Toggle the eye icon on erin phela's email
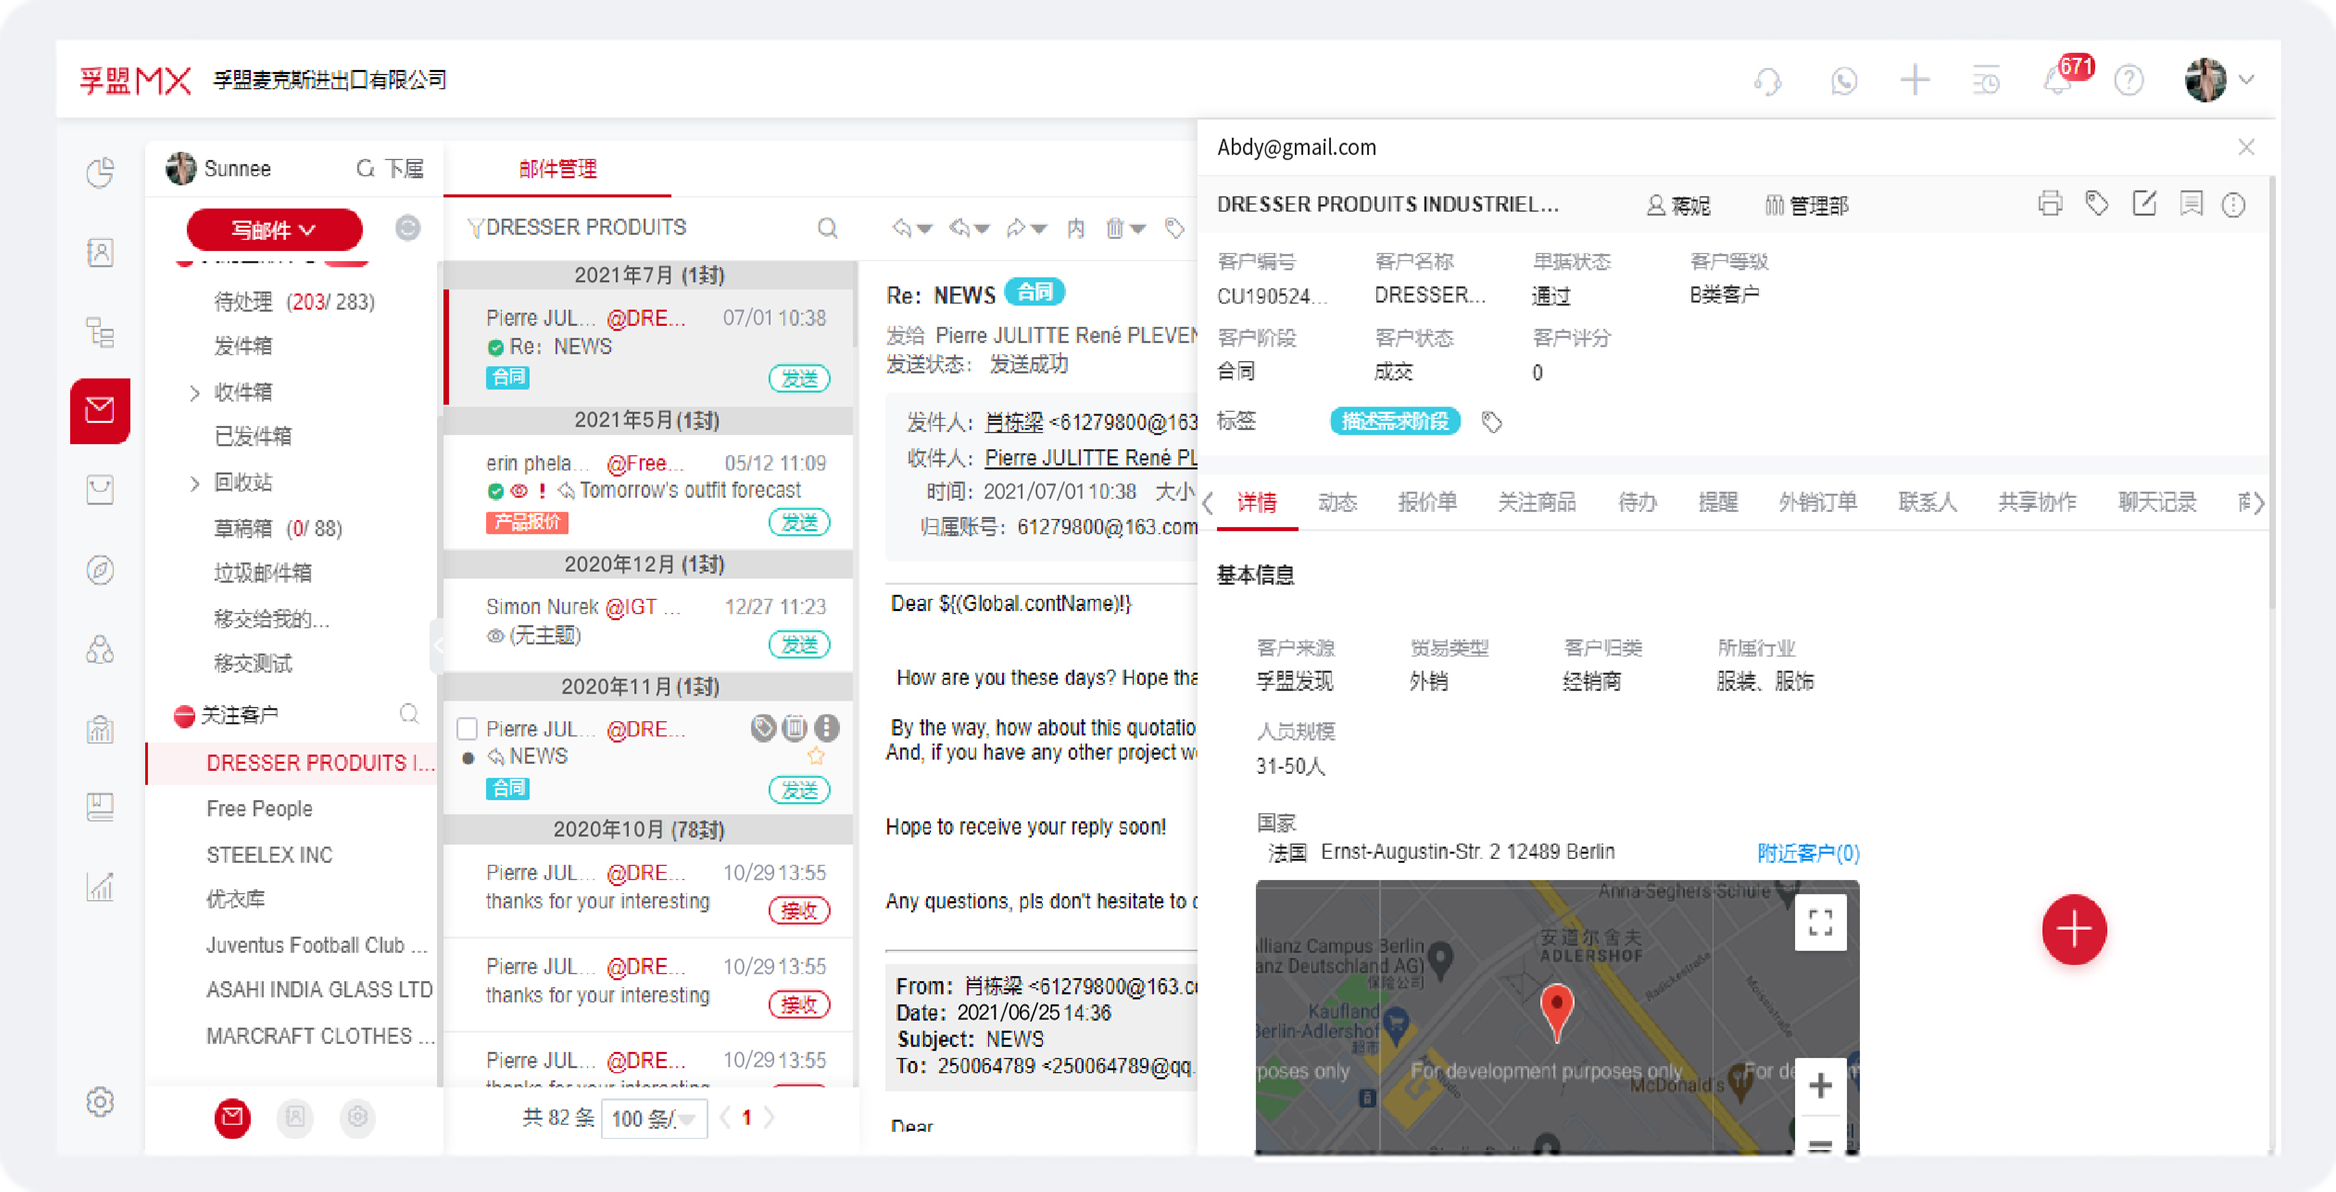Screen dimensions: 2336x1192 click(518, 490)
